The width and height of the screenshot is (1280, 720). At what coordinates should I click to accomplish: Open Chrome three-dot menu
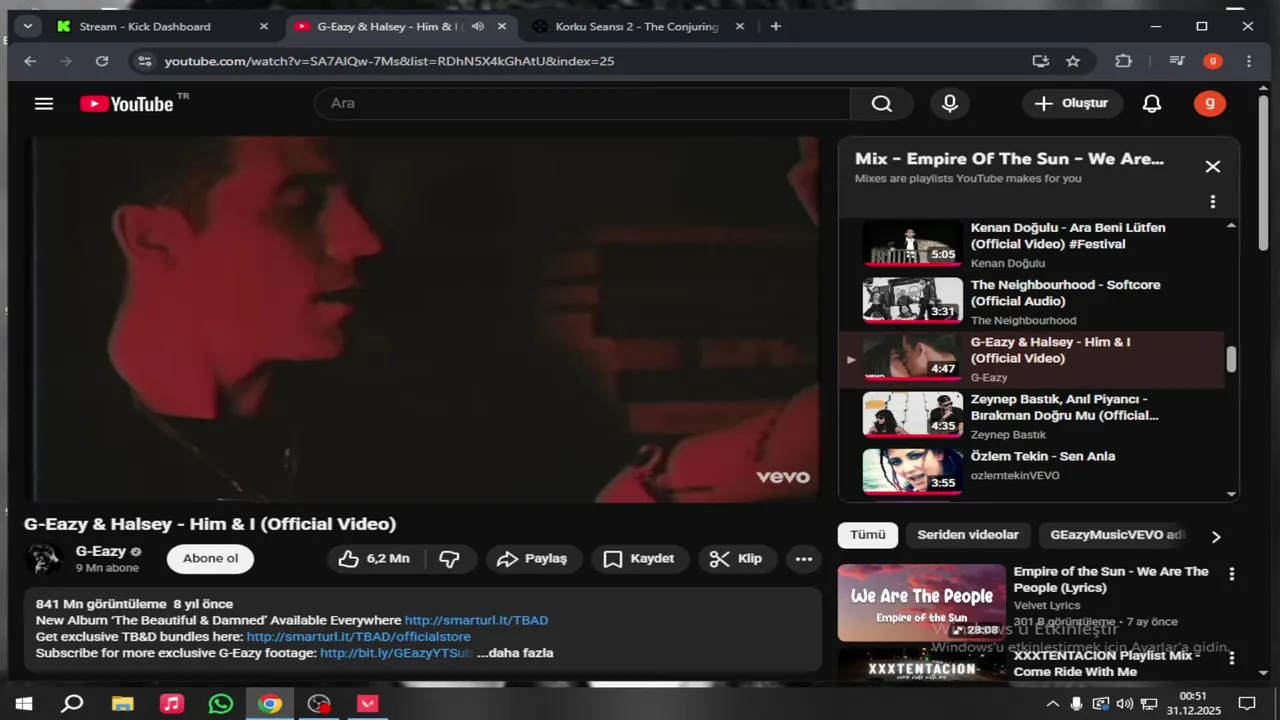(x=1249, y=61)
